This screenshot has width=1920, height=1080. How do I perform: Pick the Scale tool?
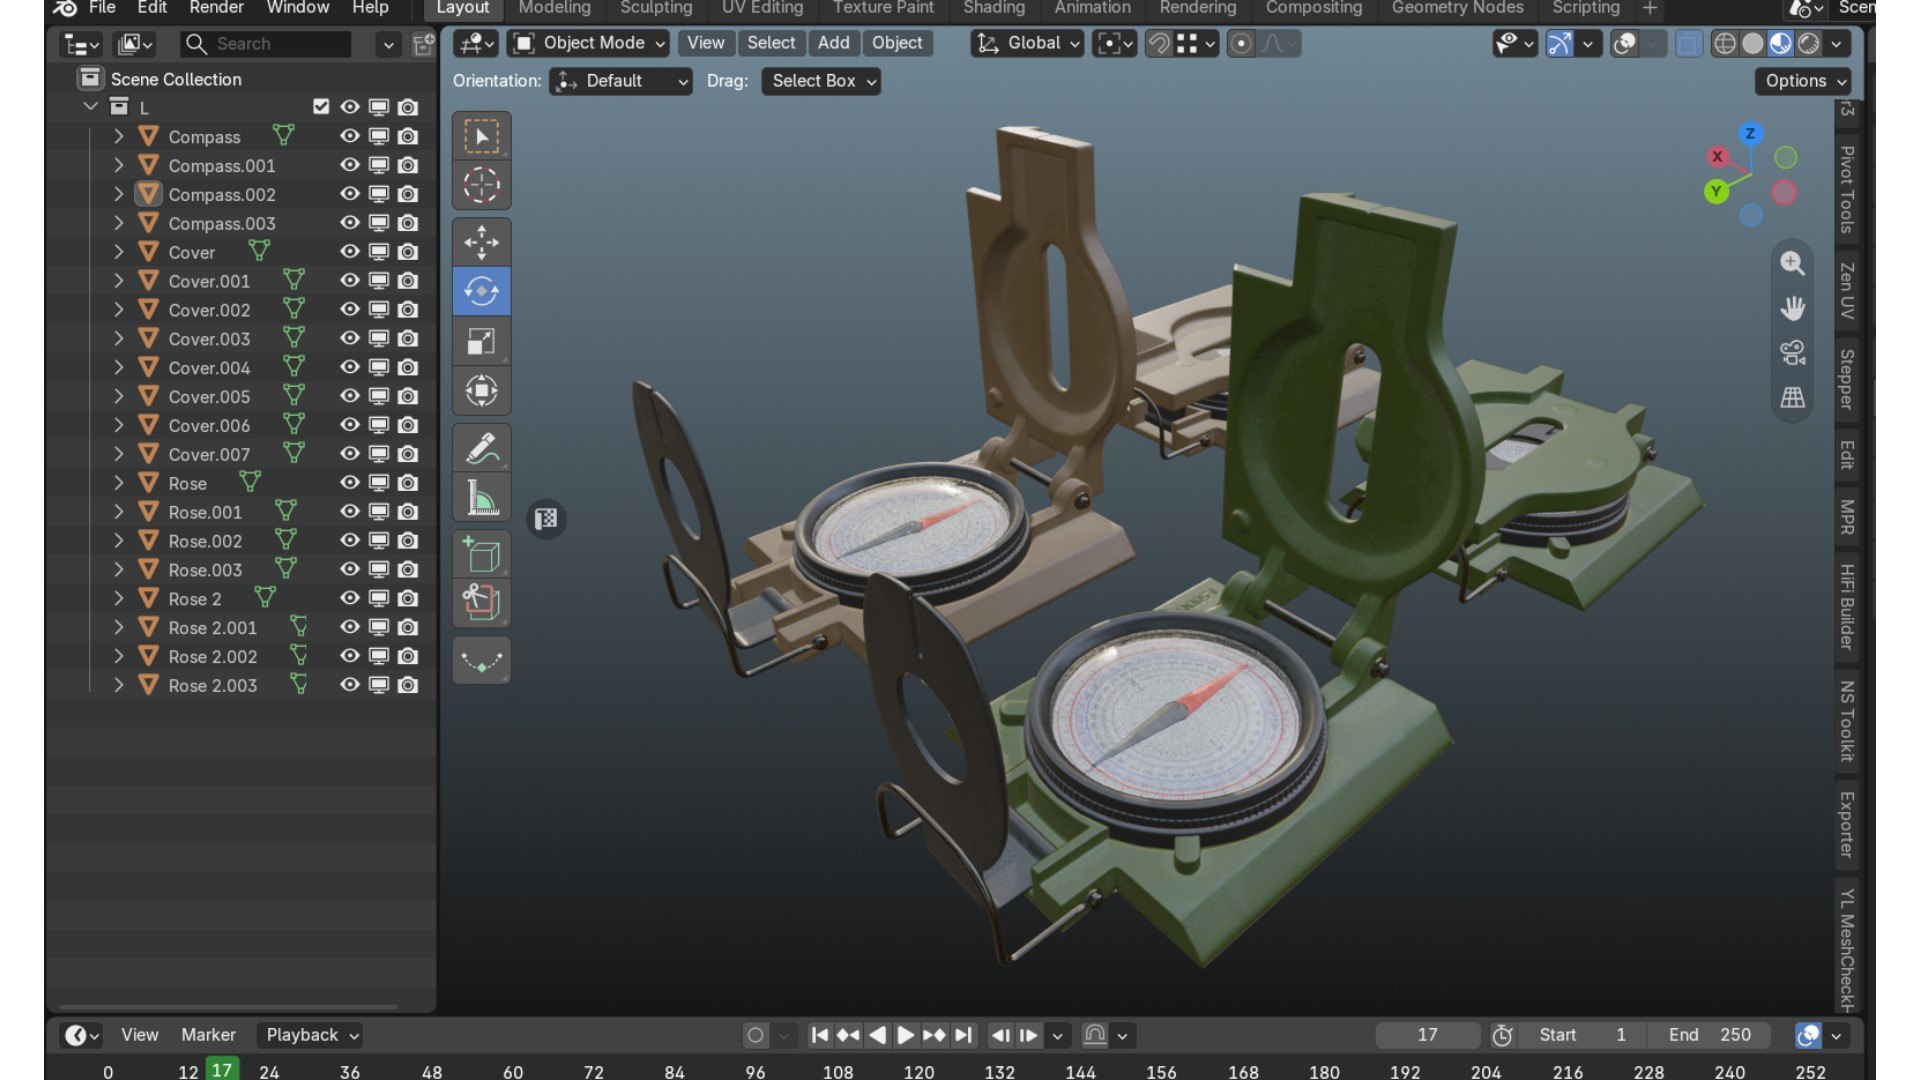pyautogui.click(x=481, y=341)
